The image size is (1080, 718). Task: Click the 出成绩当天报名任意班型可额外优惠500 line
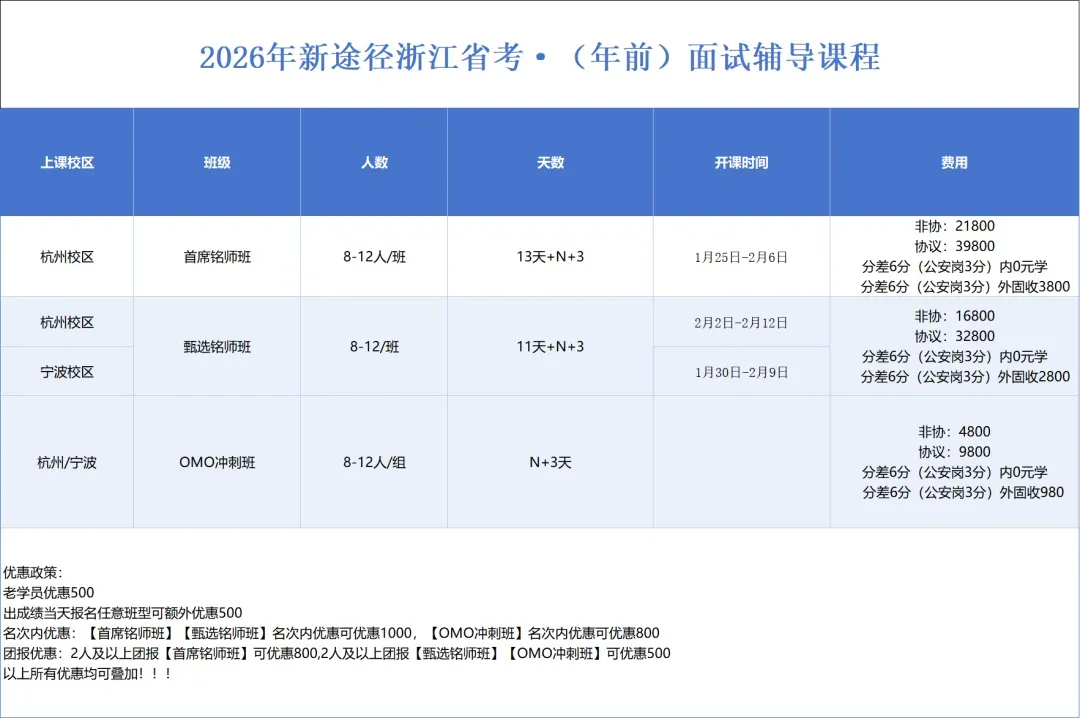point(123,613)
